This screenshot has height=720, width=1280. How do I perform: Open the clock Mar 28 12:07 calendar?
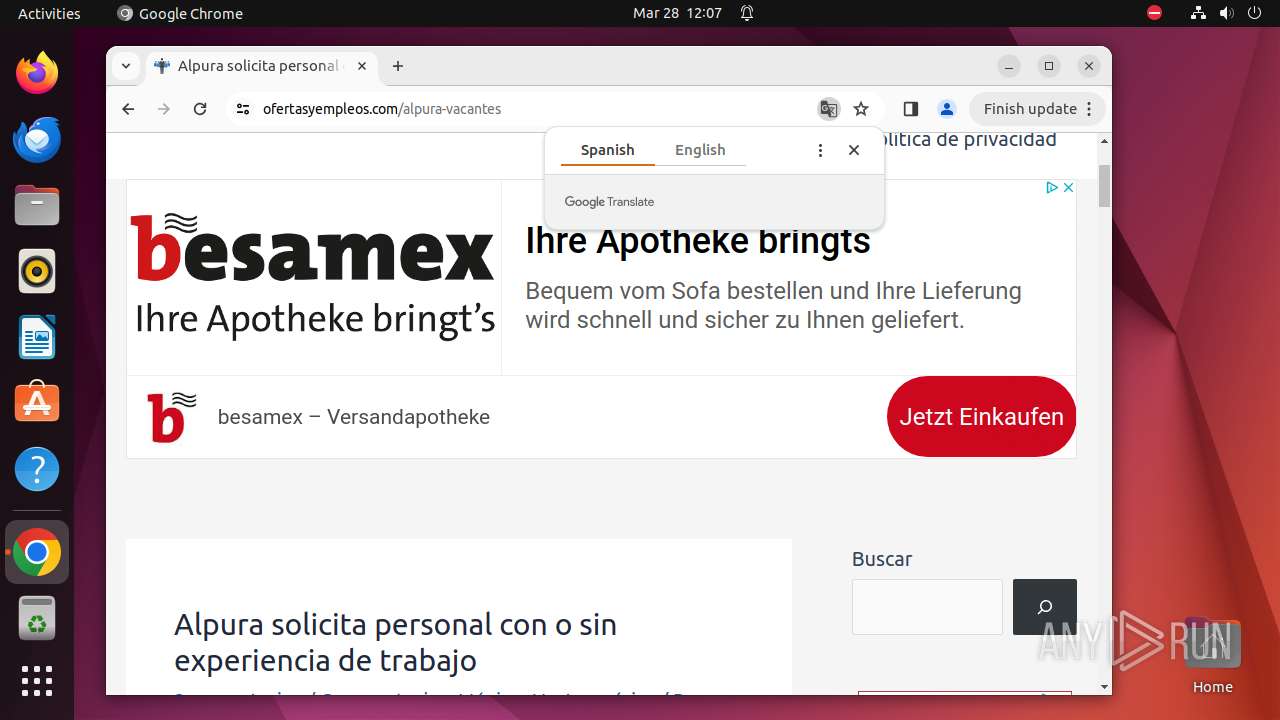677,13
